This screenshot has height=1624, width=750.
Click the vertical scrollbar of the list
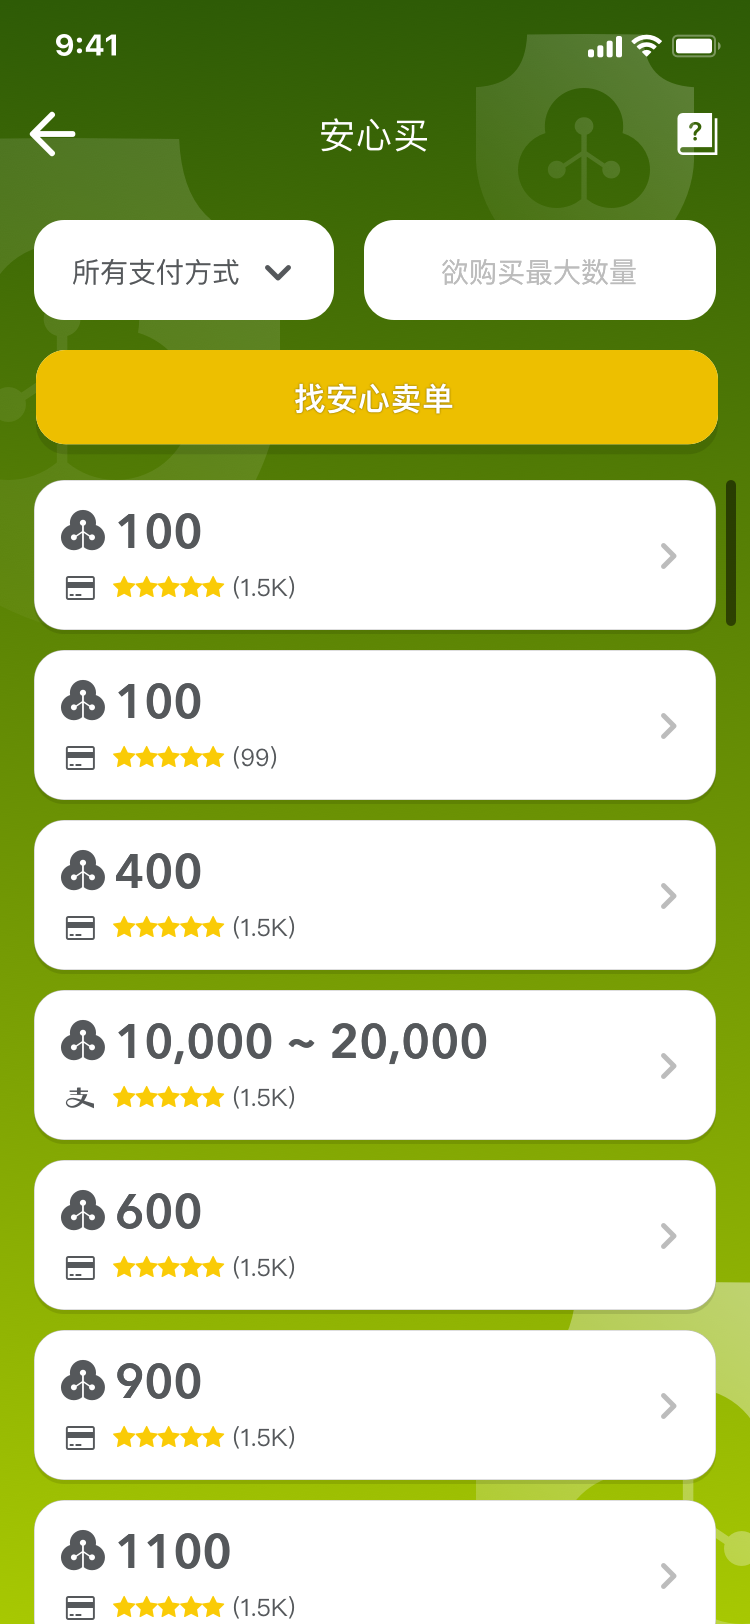click(x=731, y=553)
